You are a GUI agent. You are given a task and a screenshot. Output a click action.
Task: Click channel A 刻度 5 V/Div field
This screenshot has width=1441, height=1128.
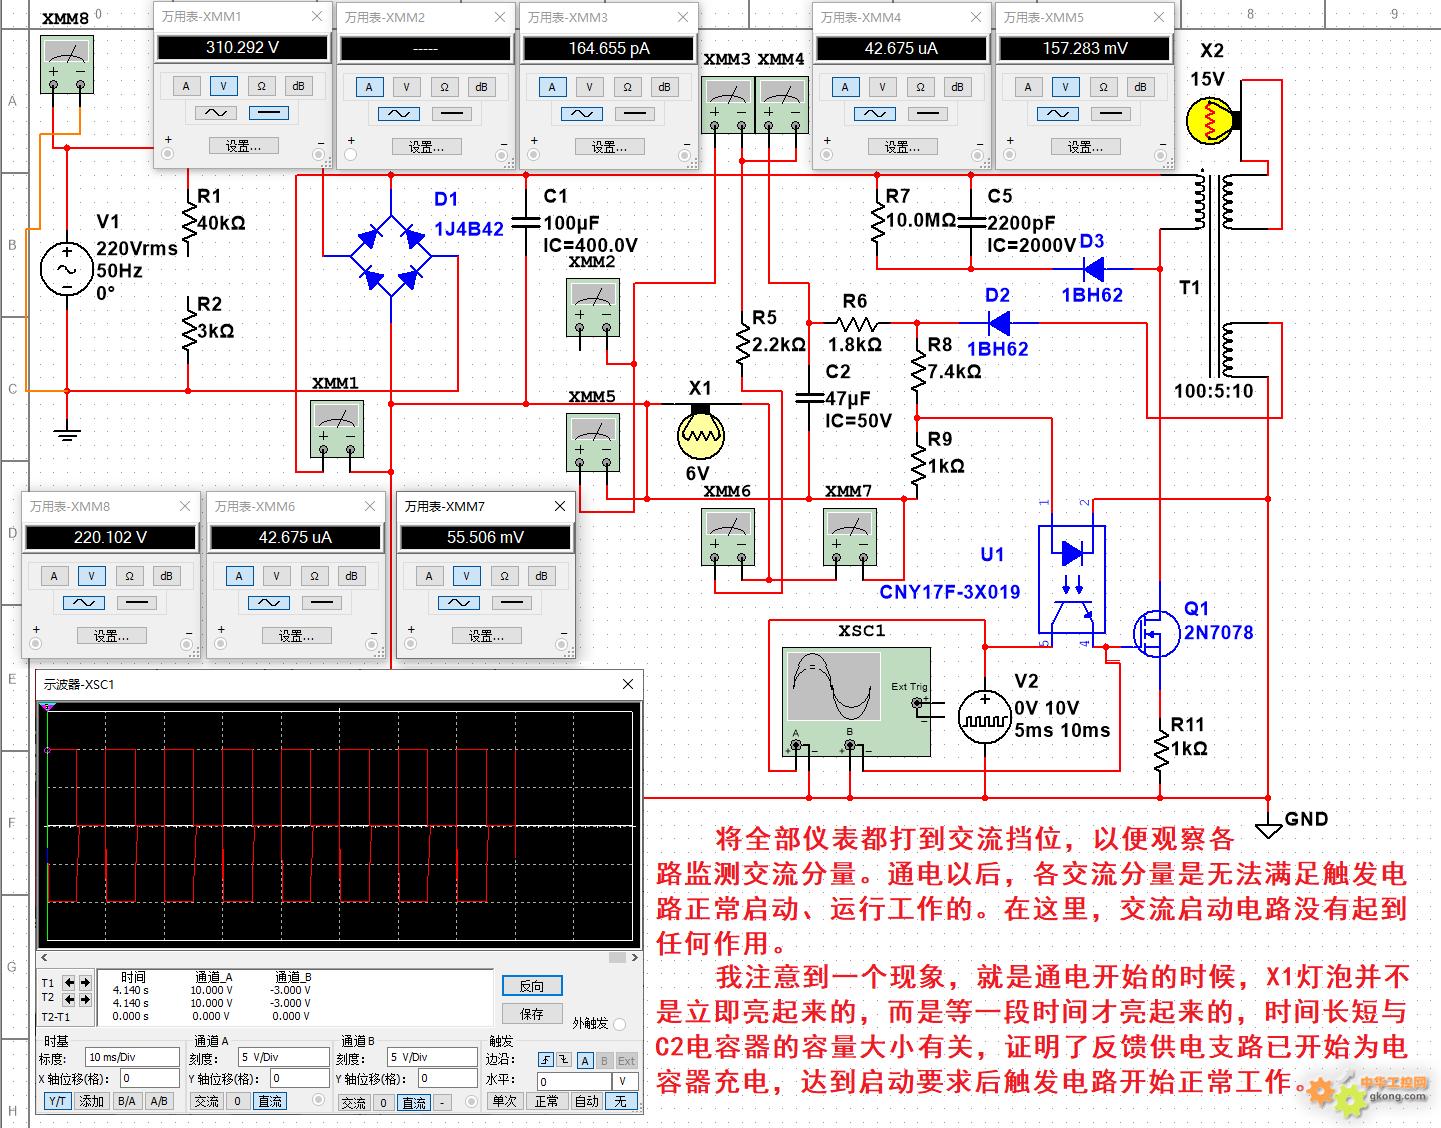point(283,1057)
